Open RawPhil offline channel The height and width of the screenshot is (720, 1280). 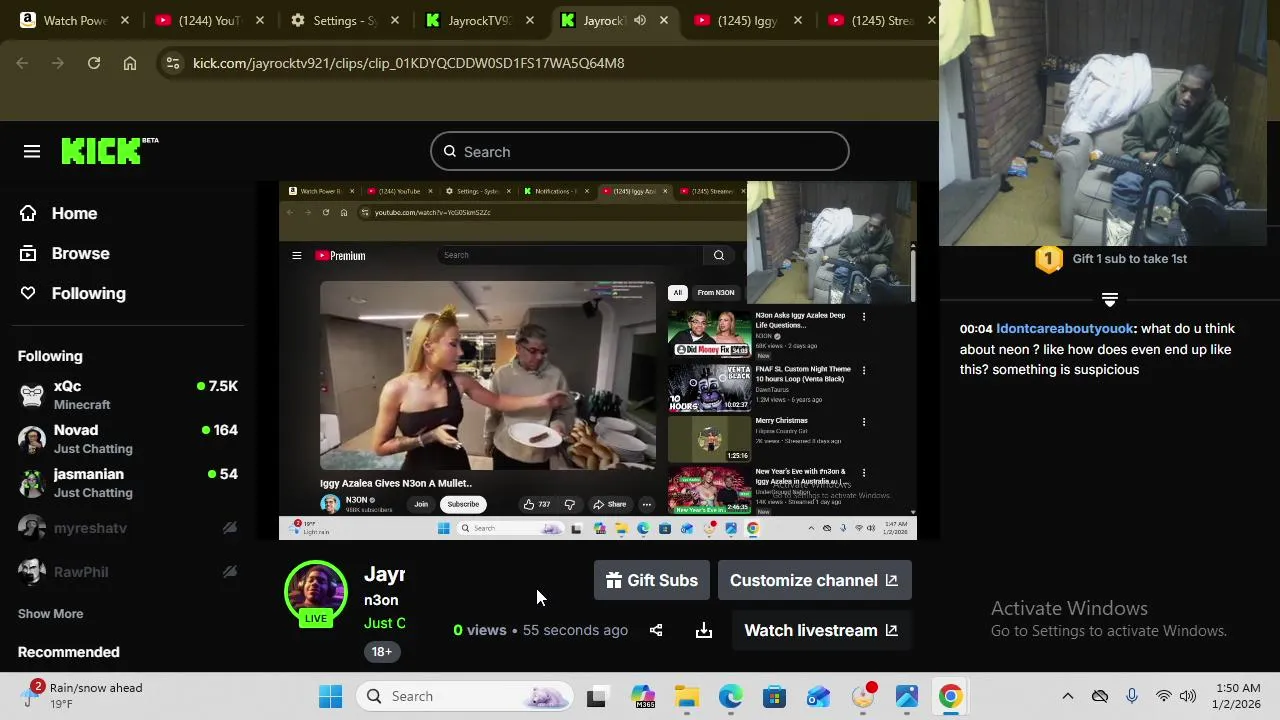coord(128,572)
